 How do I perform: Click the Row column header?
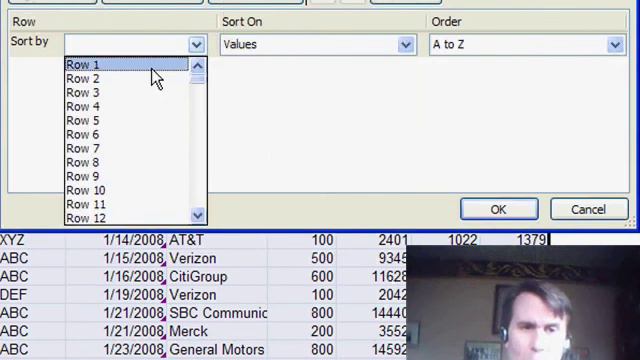[x=113, y=22]
